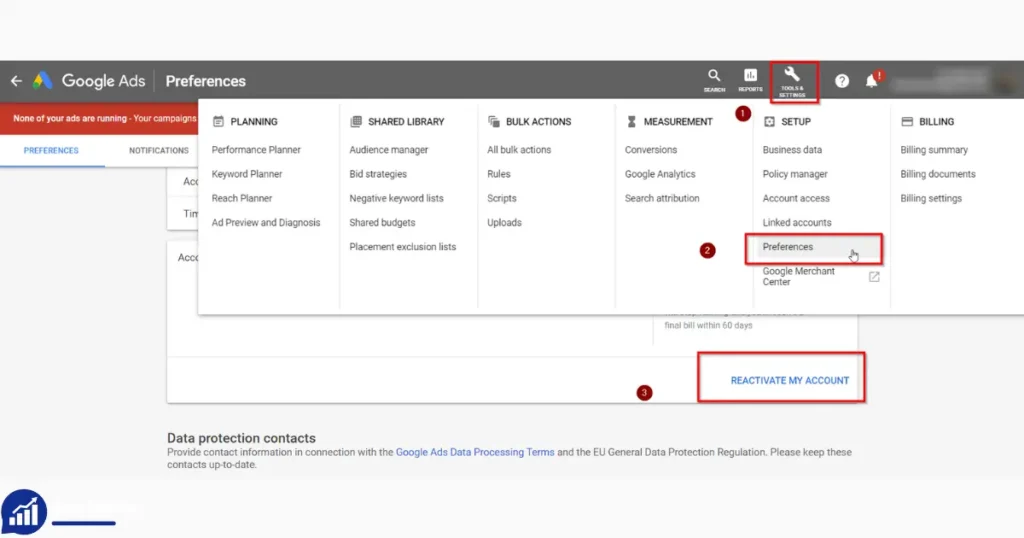Click the Preferences page title
Image resolution: width=1024 pixels, height=538 pixels.
click(x=206, y=81)
